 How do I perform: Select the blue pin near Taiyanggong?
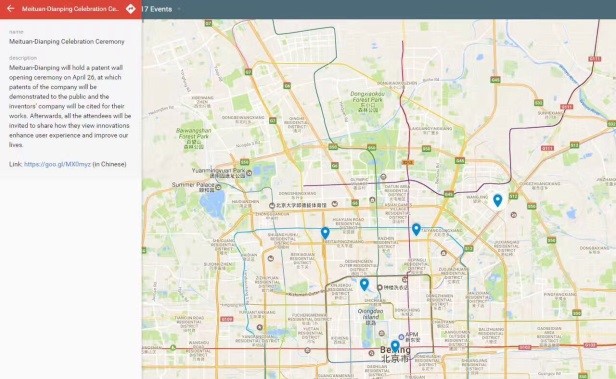(416, 229)
